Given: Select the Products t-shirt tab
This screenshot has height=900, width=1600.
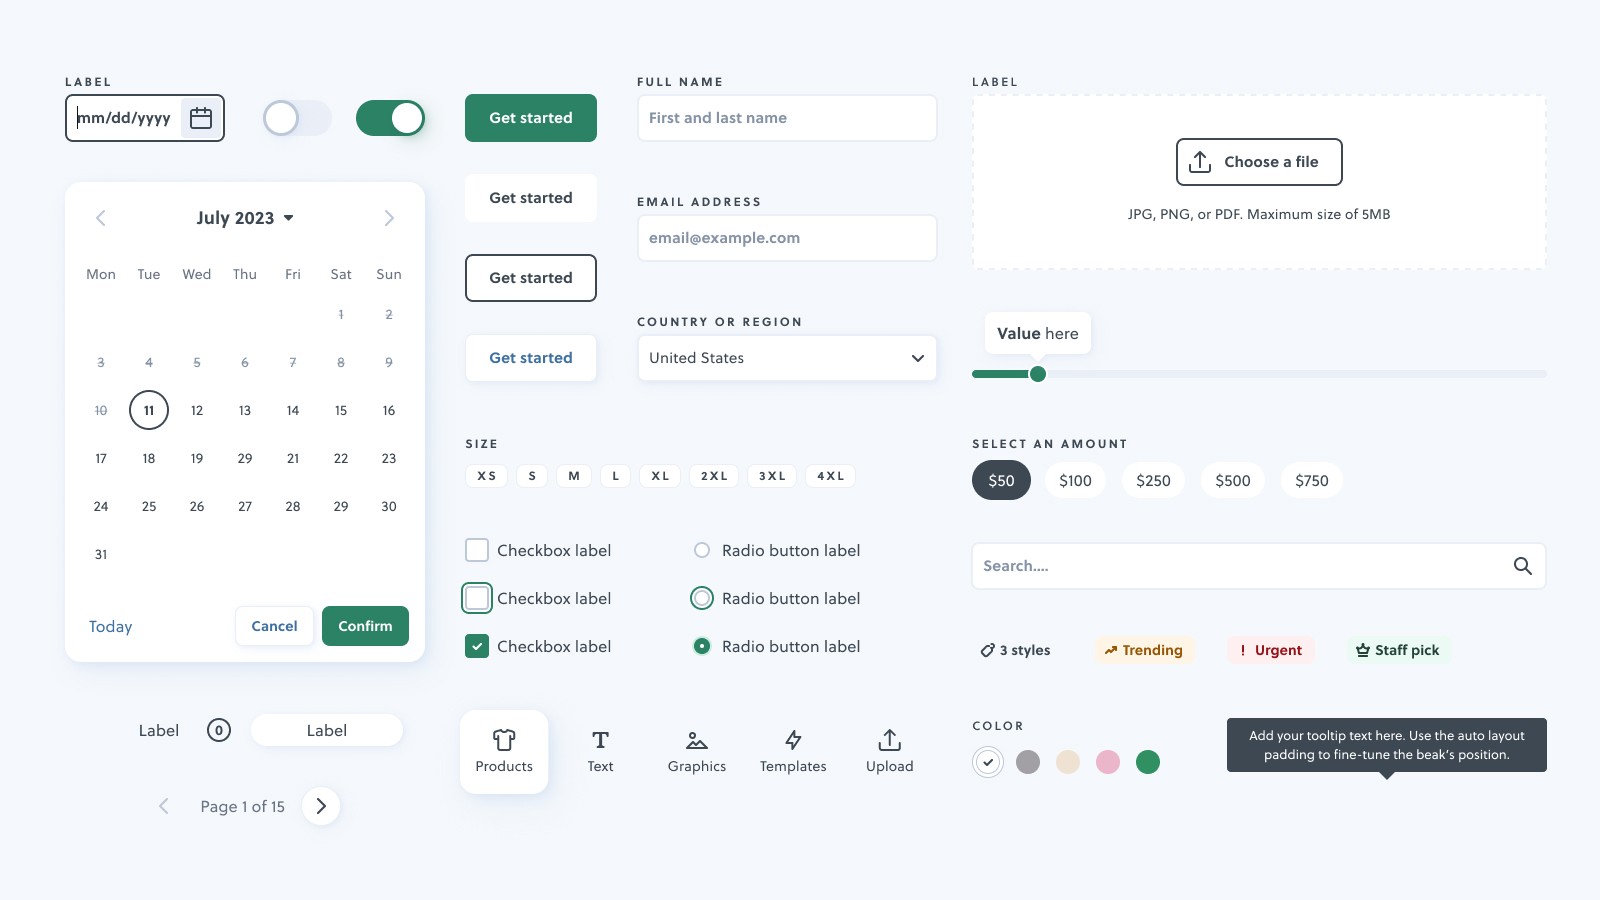Looking at the screenshot, I should tap(504, 752).
